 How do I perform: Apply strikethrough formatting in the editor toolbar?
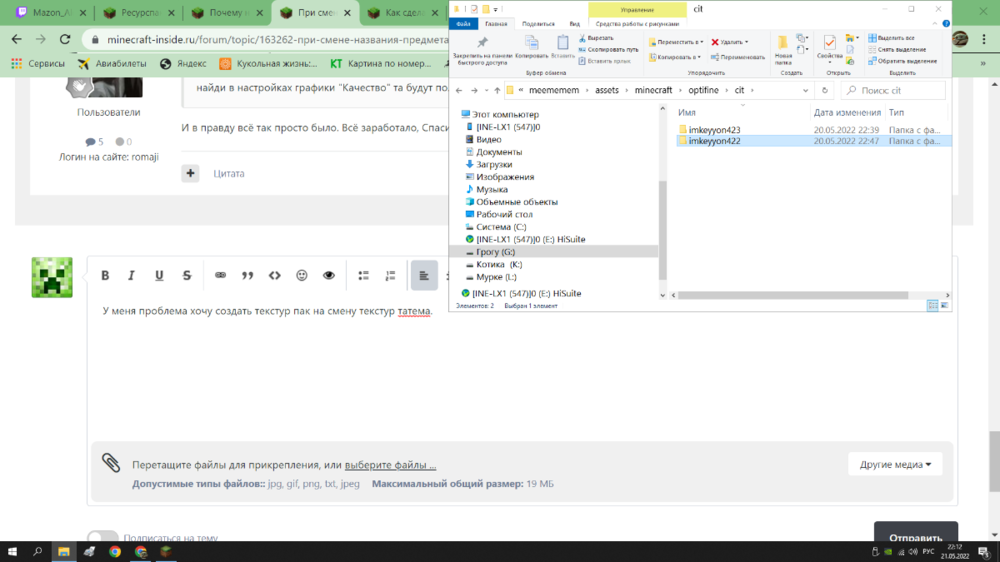click(187, 276)
